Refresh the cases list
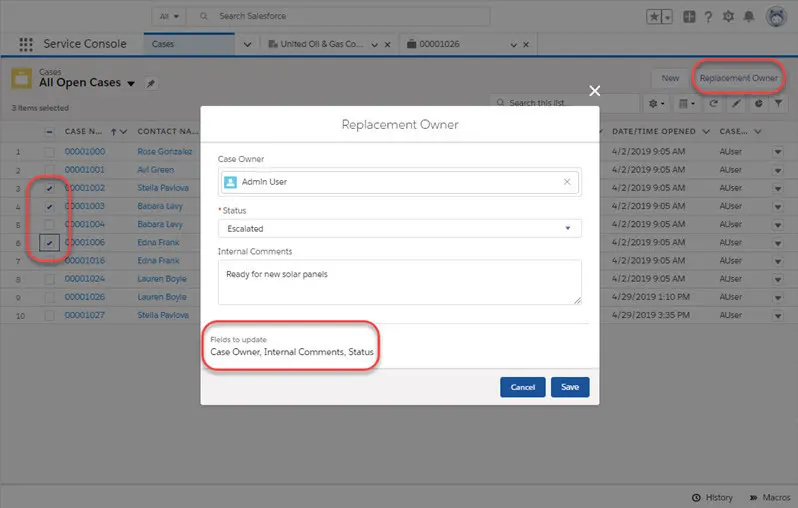Image resolution: width=798 pixels, height=508 pixels. 714,103
